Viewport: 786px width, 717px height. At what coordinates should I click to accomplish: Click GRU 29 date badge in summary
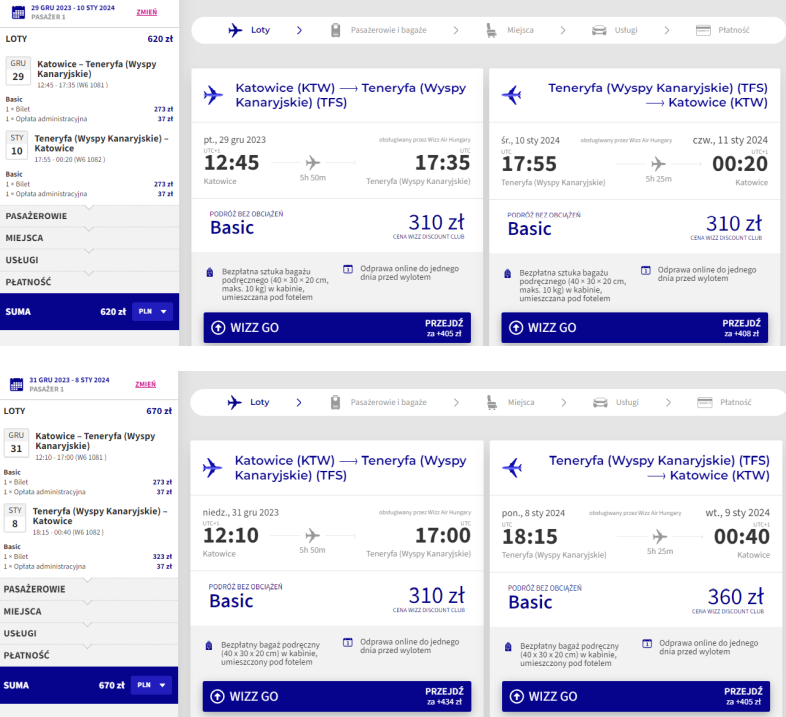click(x=18, y=71)
